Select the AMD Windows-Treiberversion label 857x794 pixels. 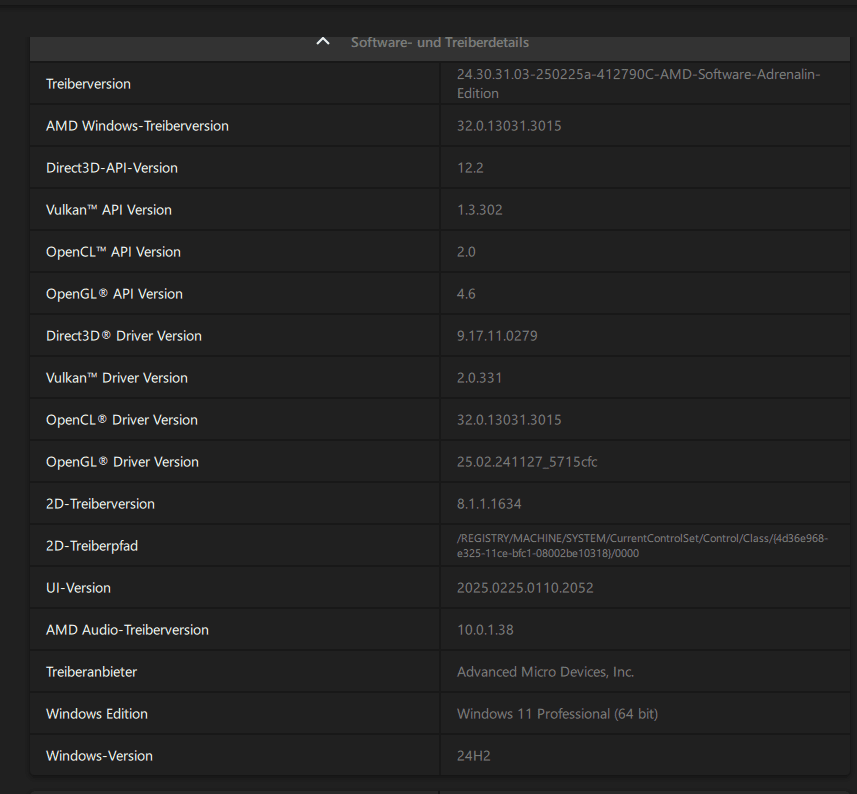point(137,126)
